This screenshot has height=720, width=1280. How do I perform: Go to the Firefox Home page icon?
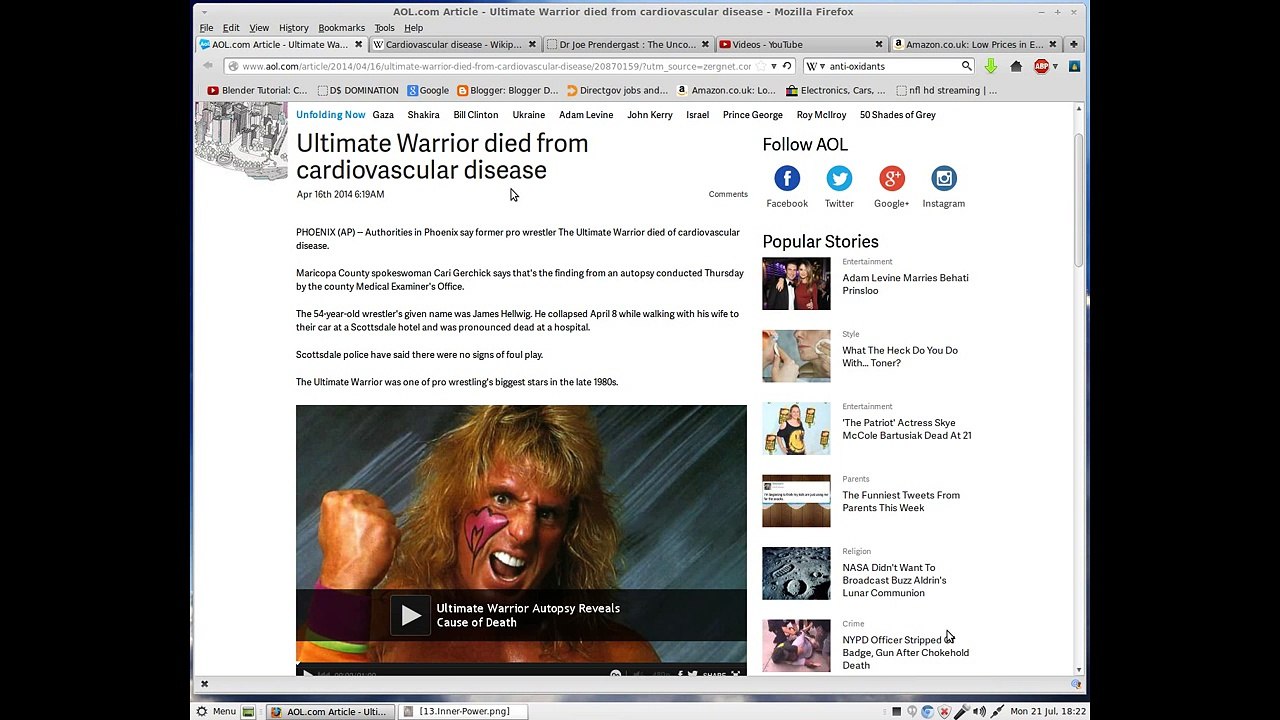click(x=1016, y=66)
